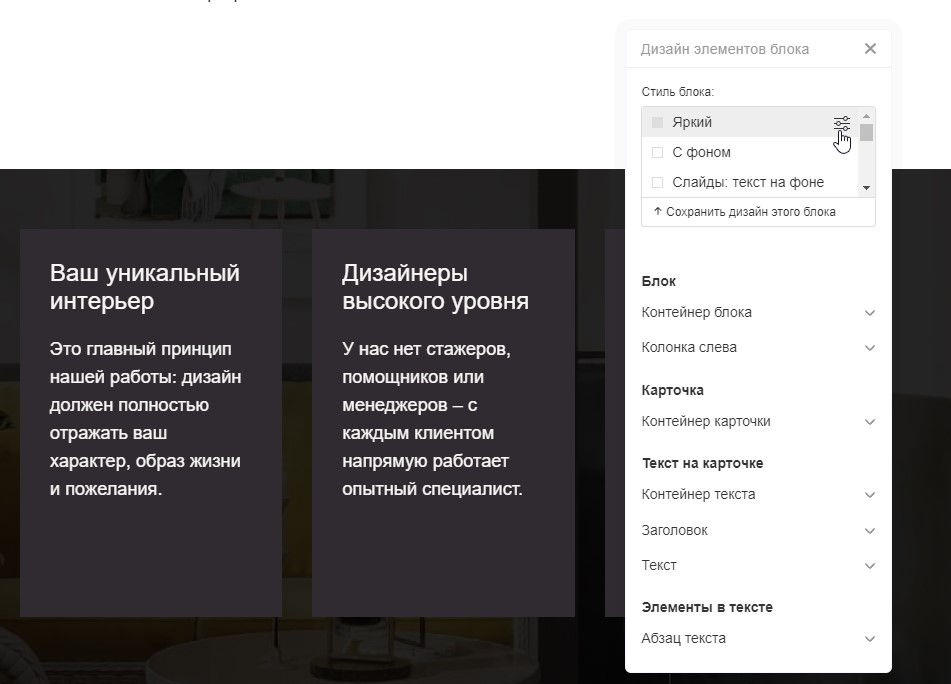Select the Яркий style checkbox
951x684 pixels.
tap(657, 122)
